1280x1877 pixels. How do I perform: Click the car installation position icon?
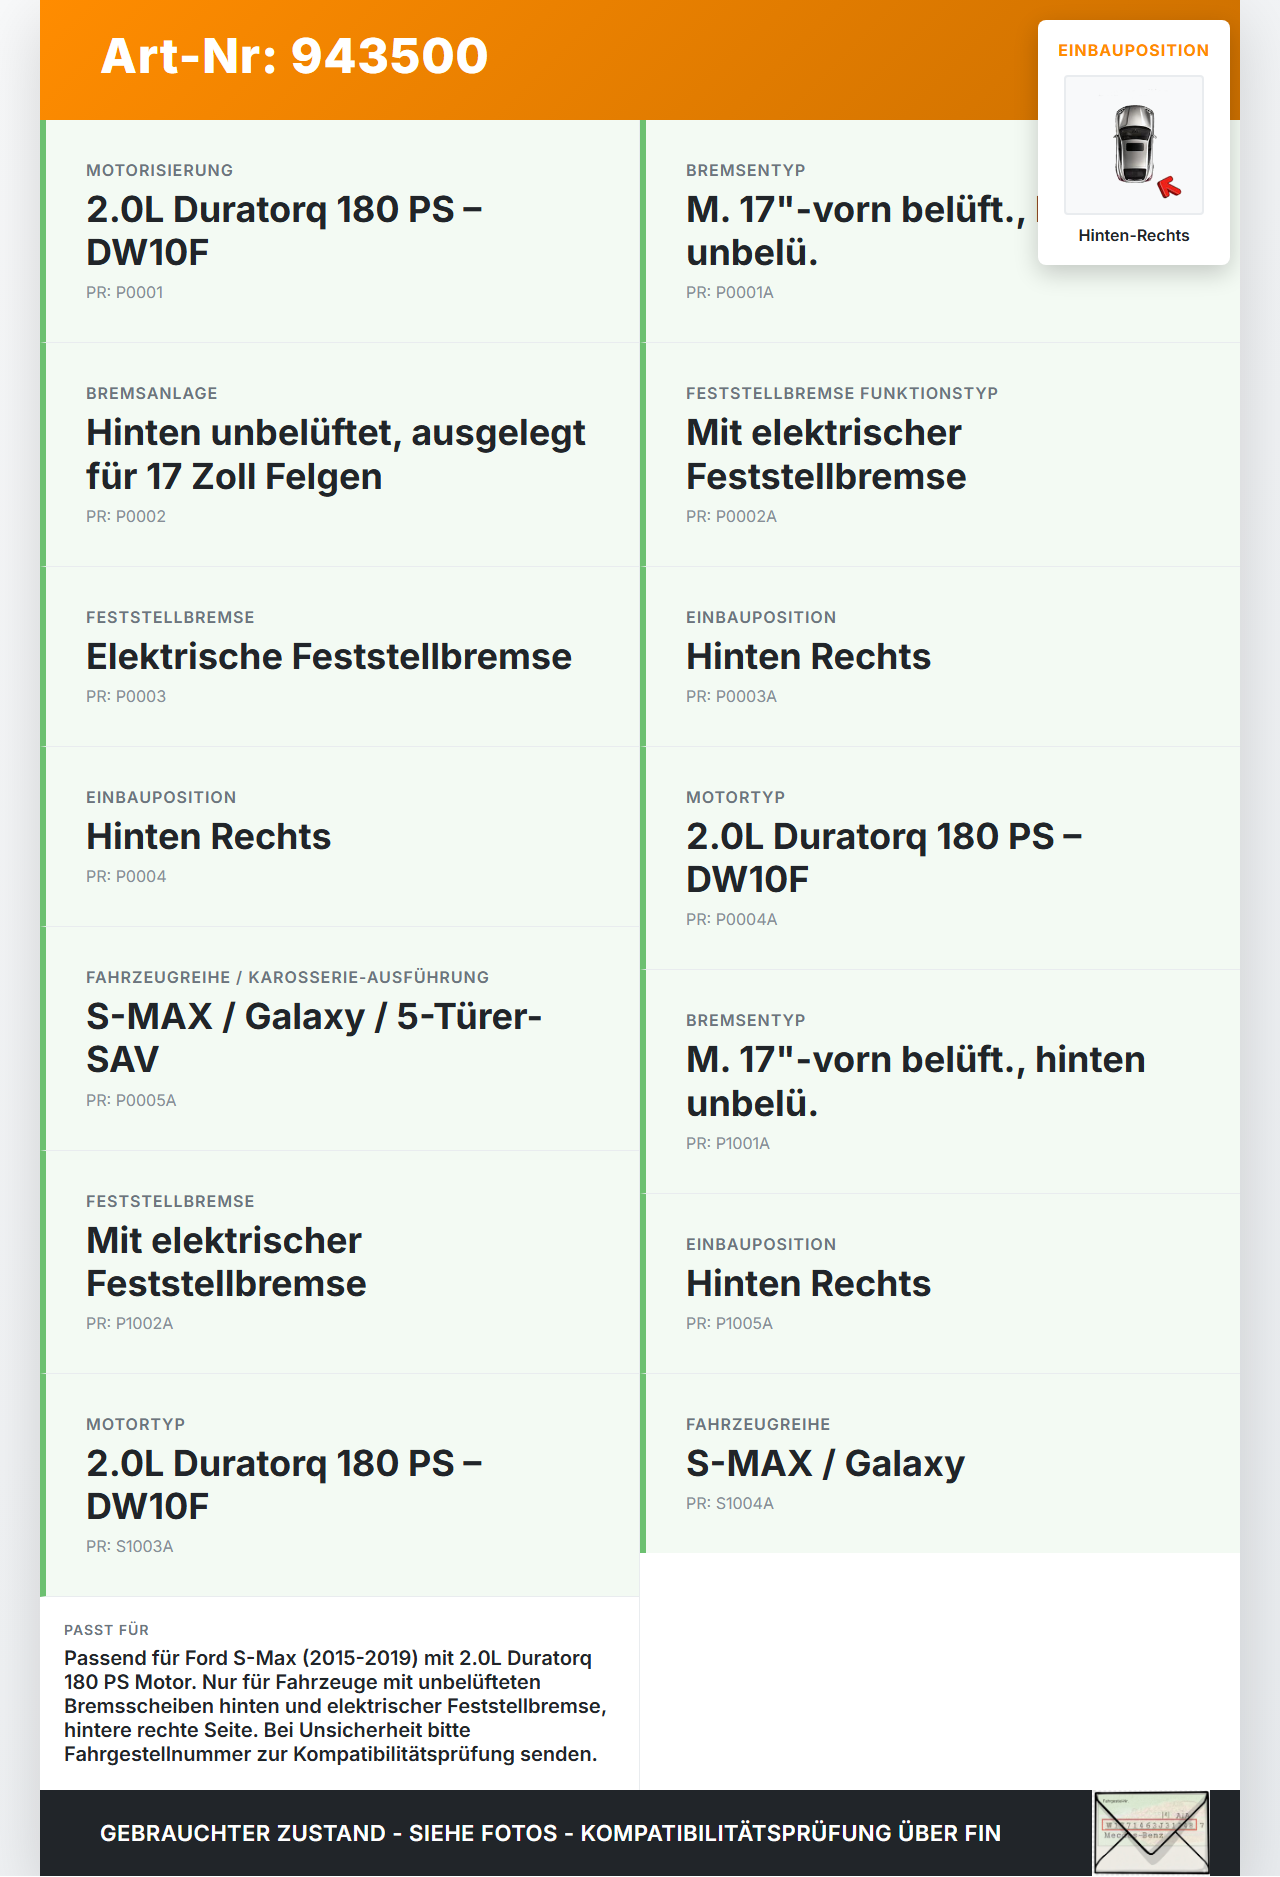[1134, 145]
